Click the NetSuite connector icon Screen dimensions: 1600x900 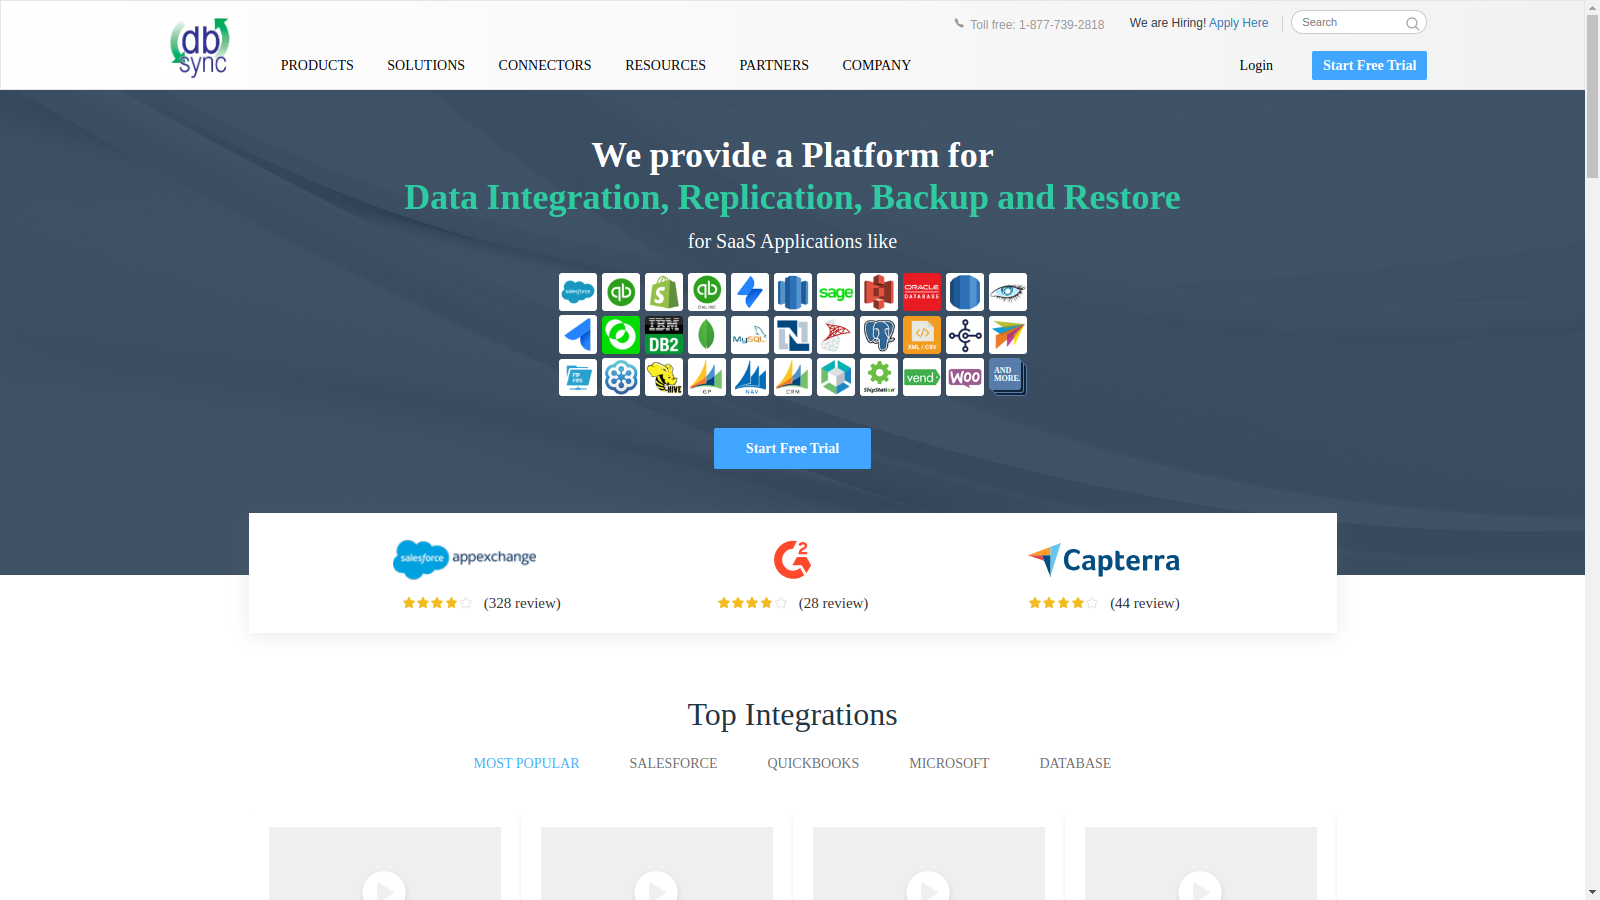pyautogui.click(x=793, y=335)
